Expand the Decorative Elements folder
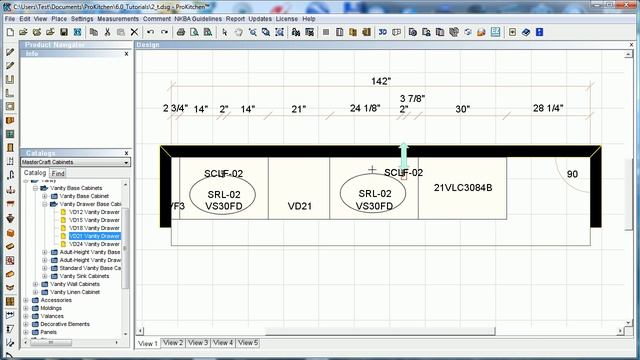The height and width of the screenshot is (360, 640). coord(26,324)
